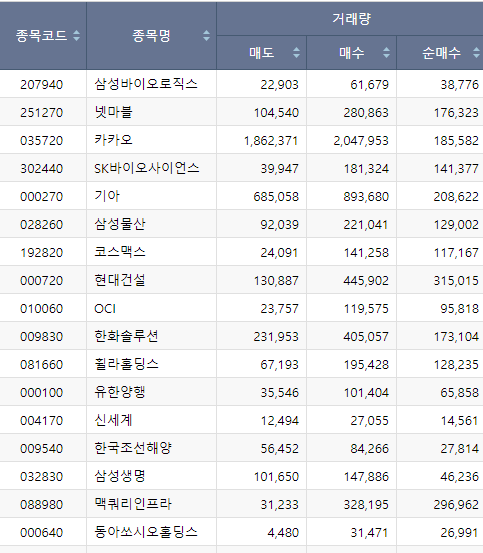Click the 종목코드 header label
483x553 pixels.
41,36
